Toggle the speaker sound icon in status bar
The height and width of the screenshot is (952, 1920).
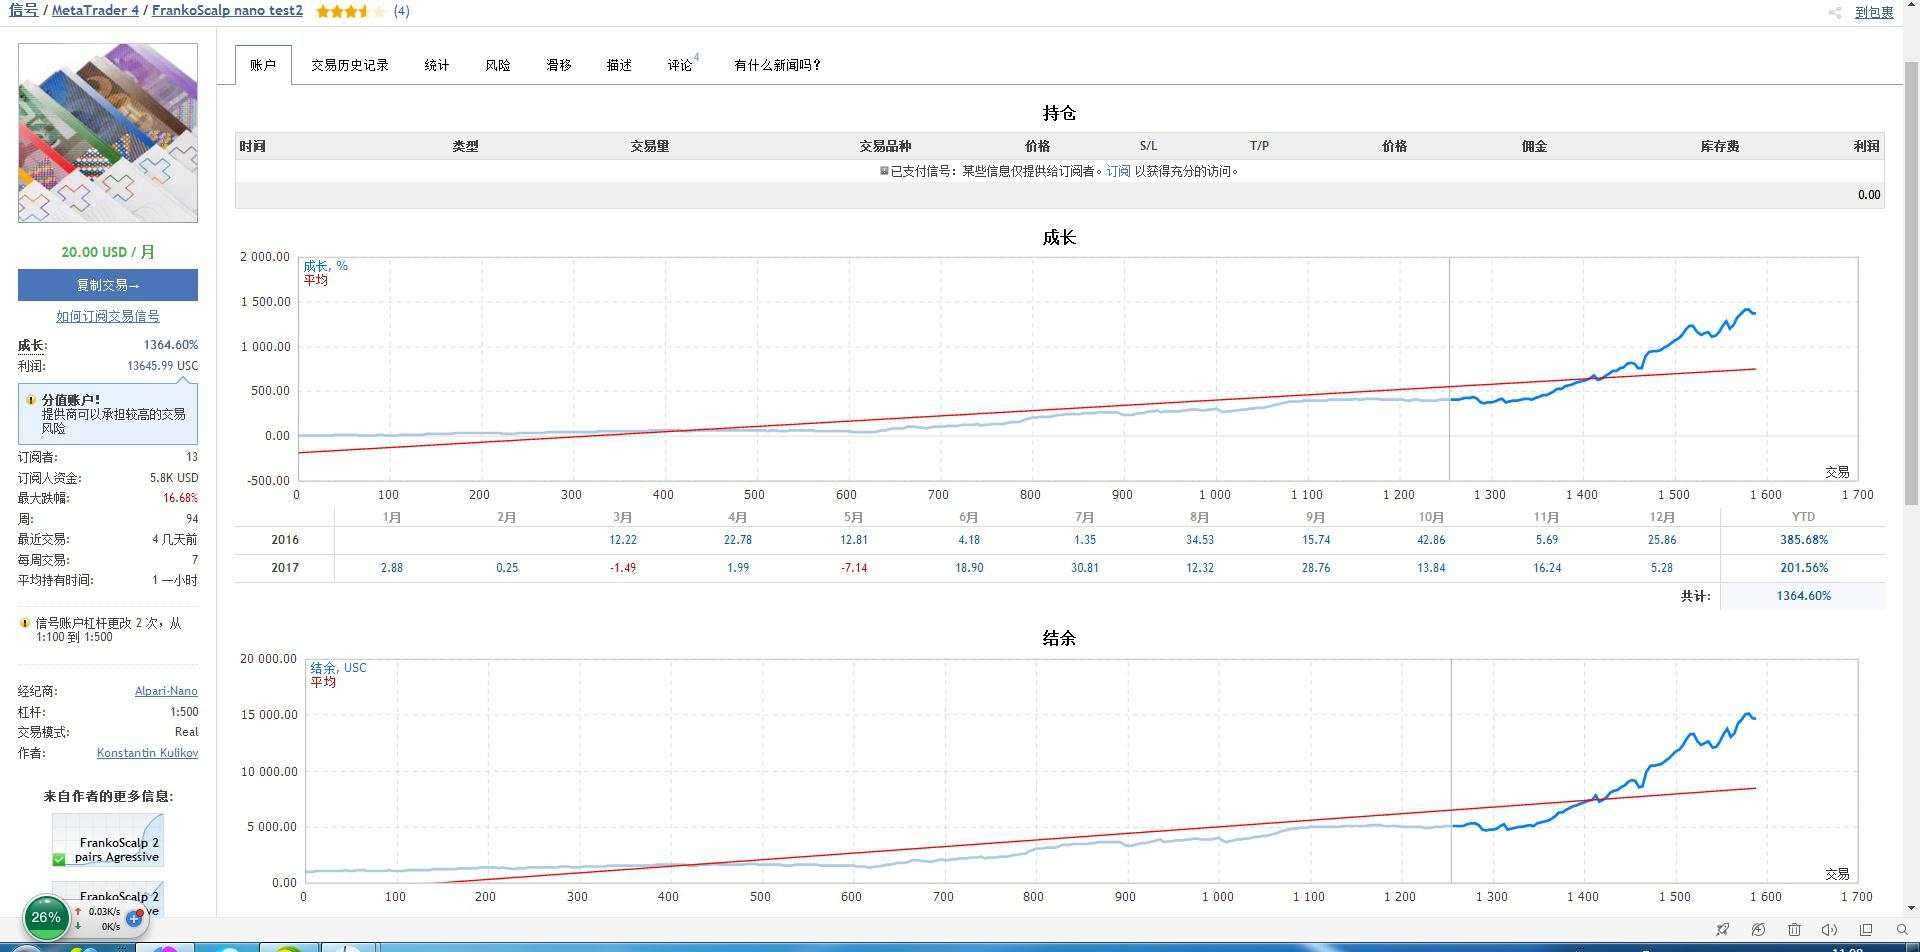click(1830, 930)
